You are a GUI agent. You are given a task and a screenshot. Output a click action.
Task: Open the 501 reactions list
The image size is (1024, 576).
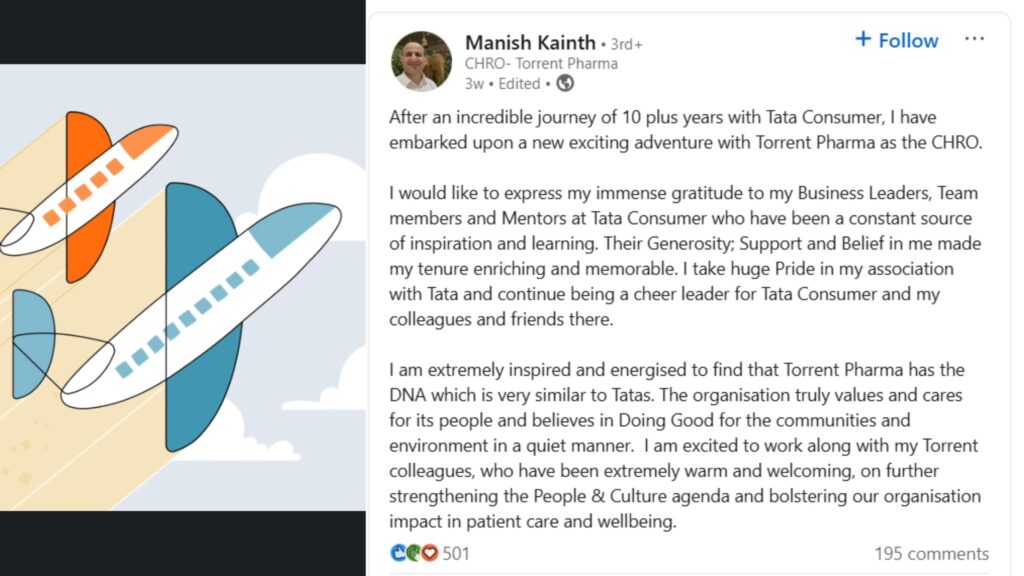(456, 554)
